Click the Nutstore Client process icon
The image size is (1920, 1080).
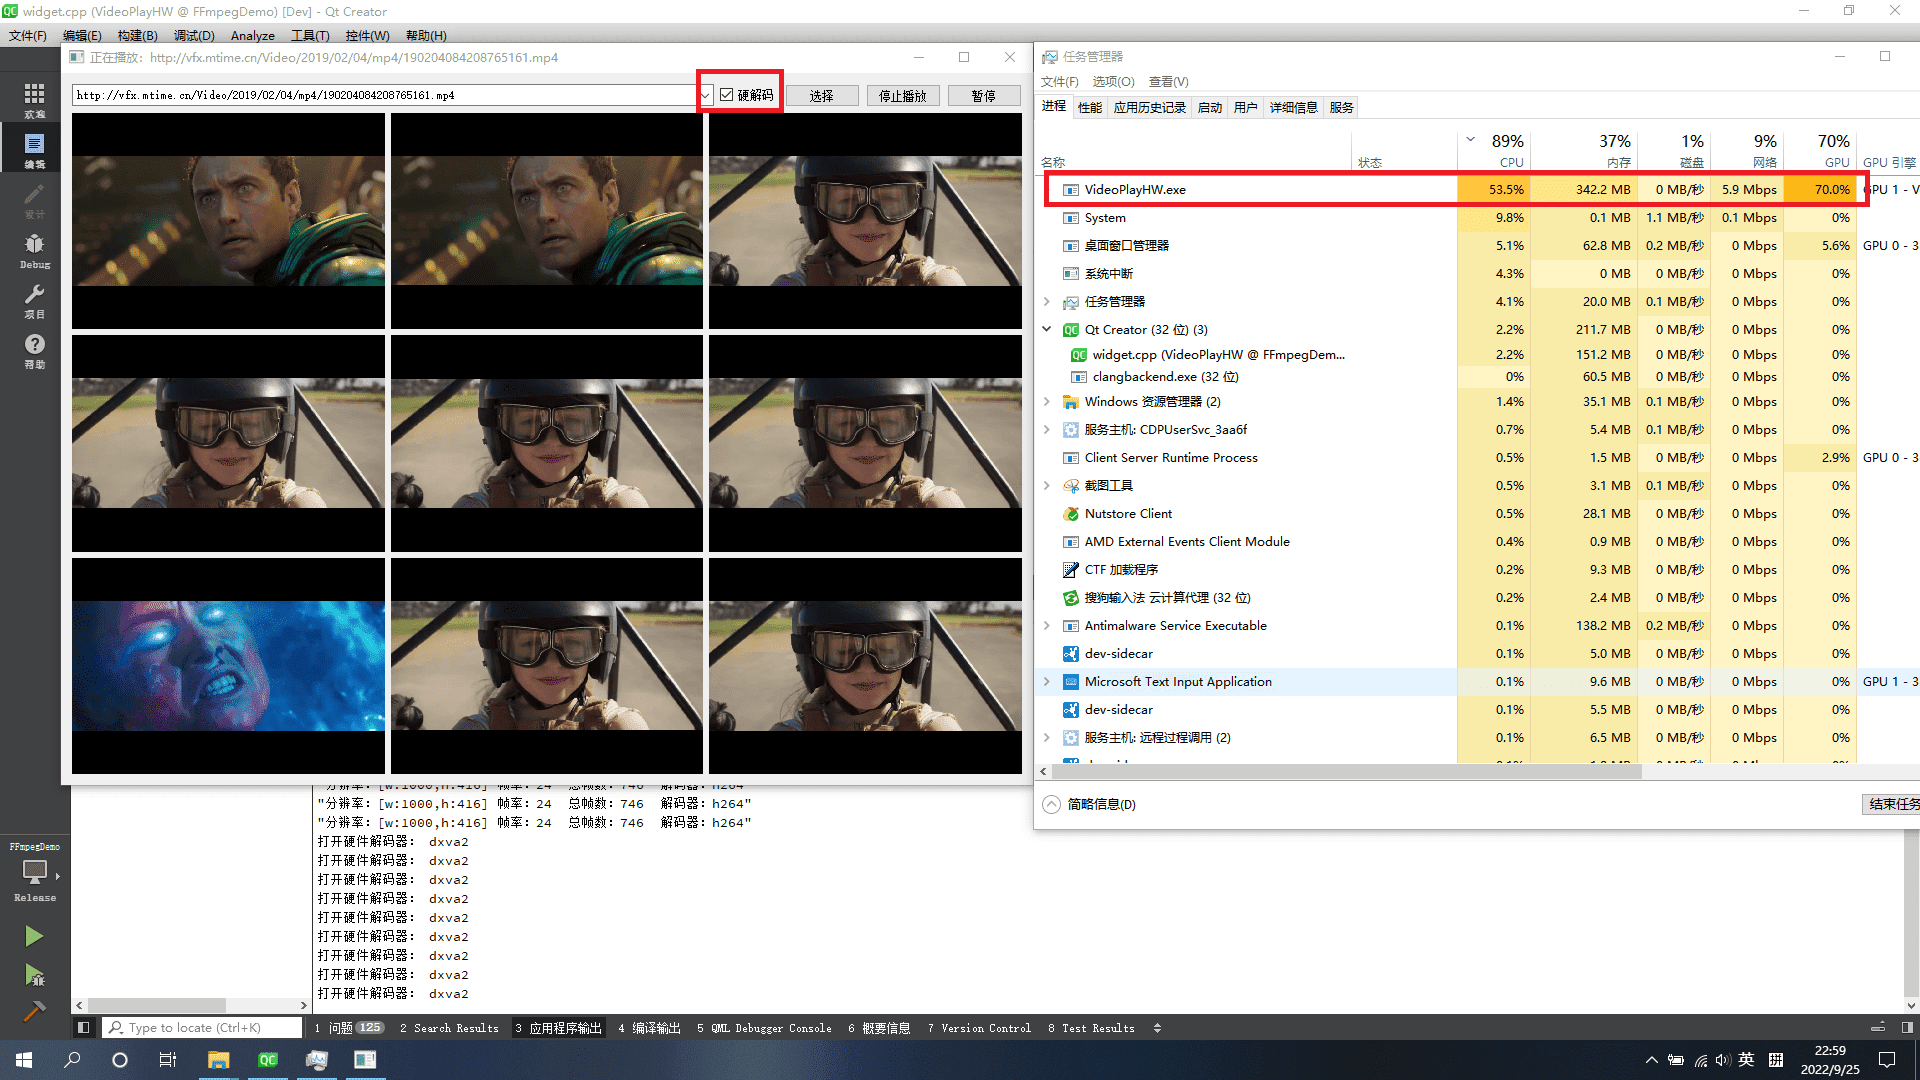[x=1071, y=514]
